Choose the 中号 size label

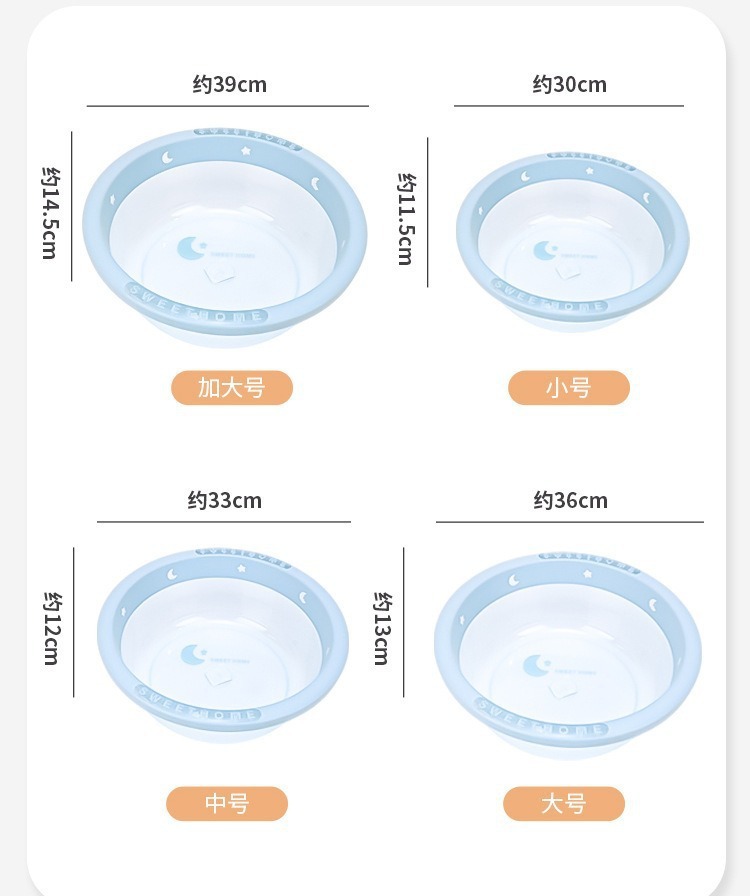[x=226, y=804]
